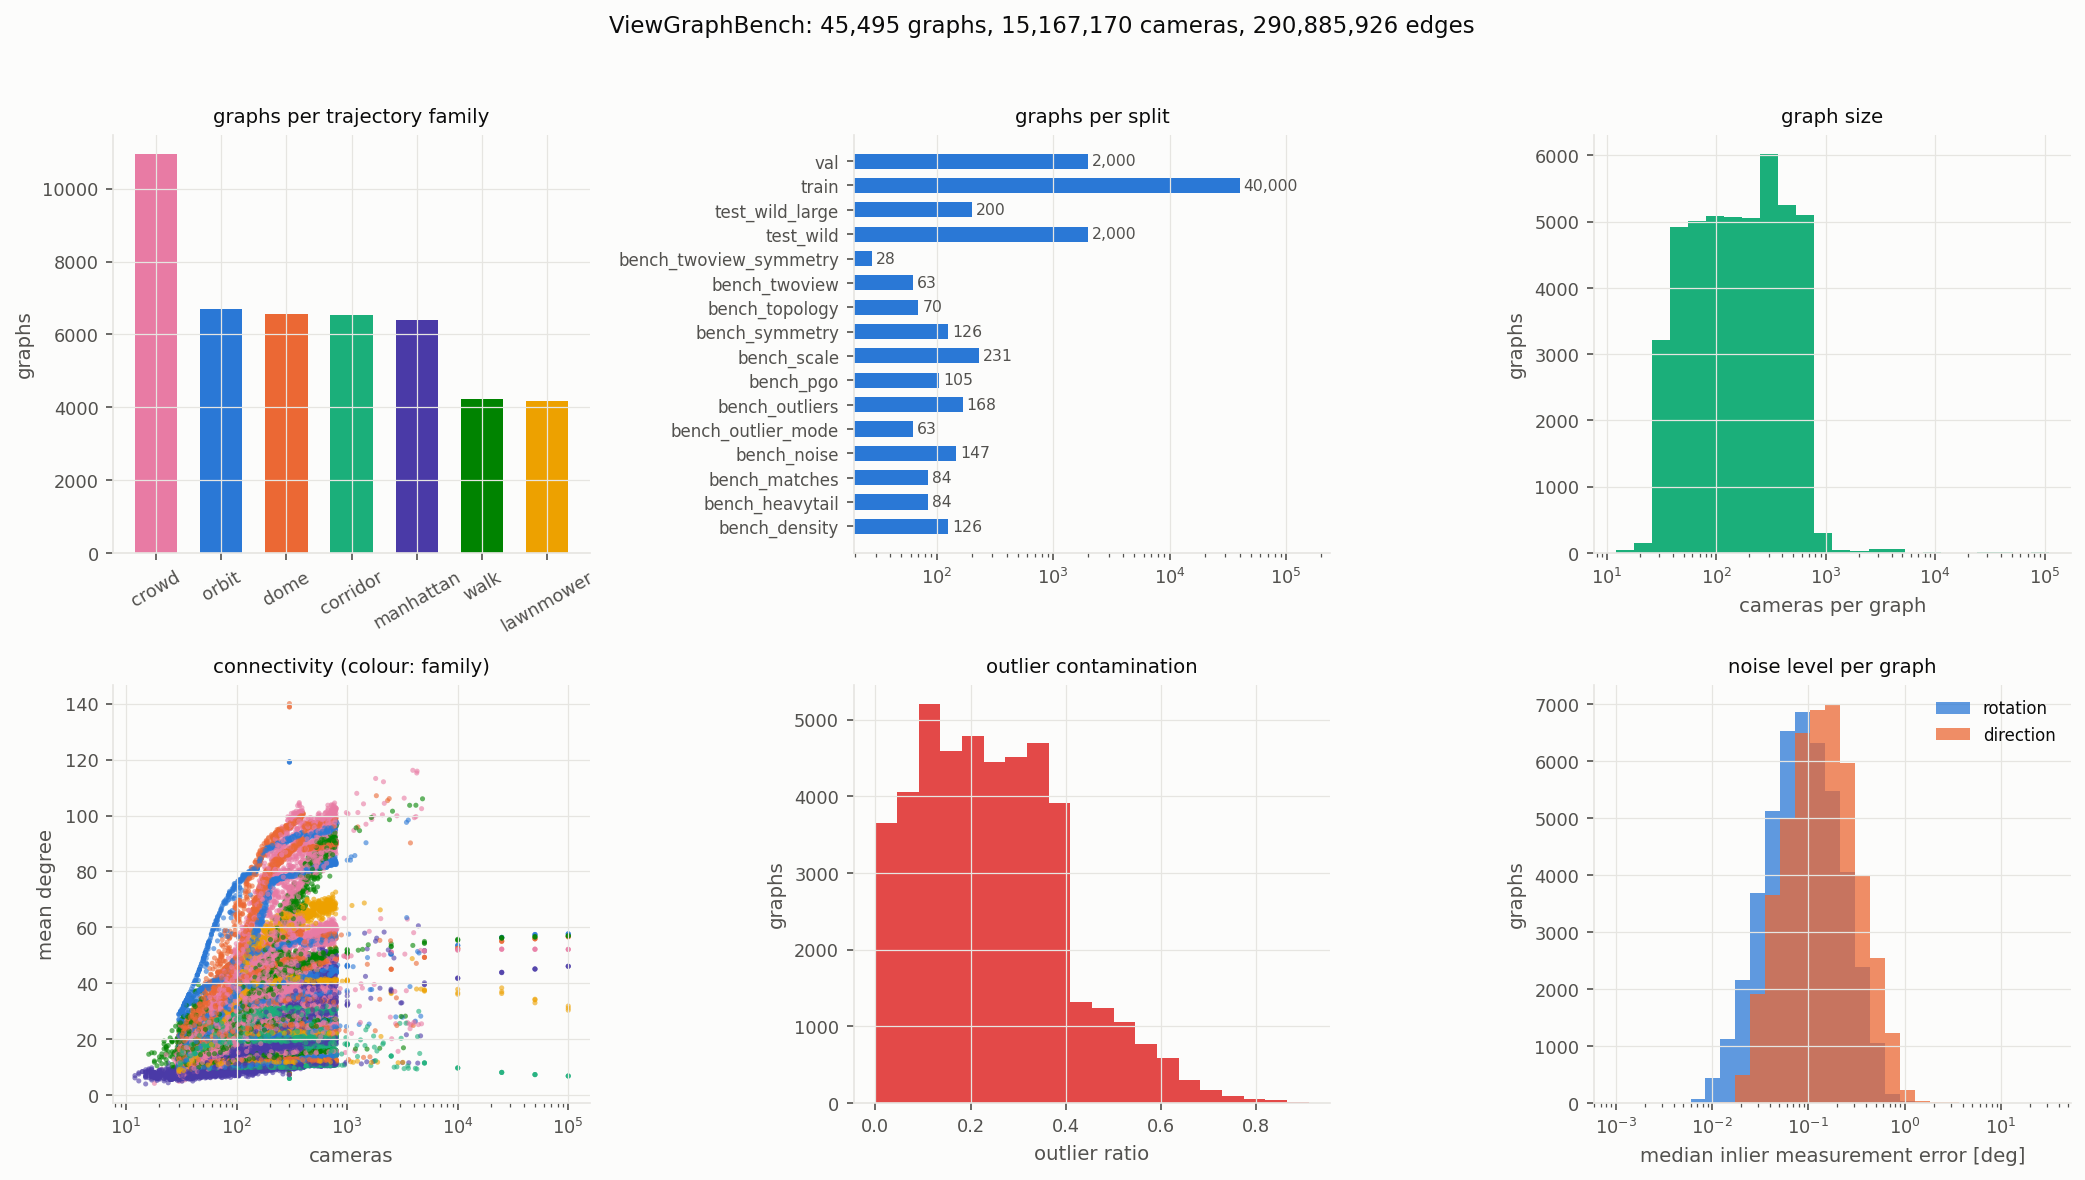
Task: Click the 'outlier contamination' title
Action: click(1092, 666)
